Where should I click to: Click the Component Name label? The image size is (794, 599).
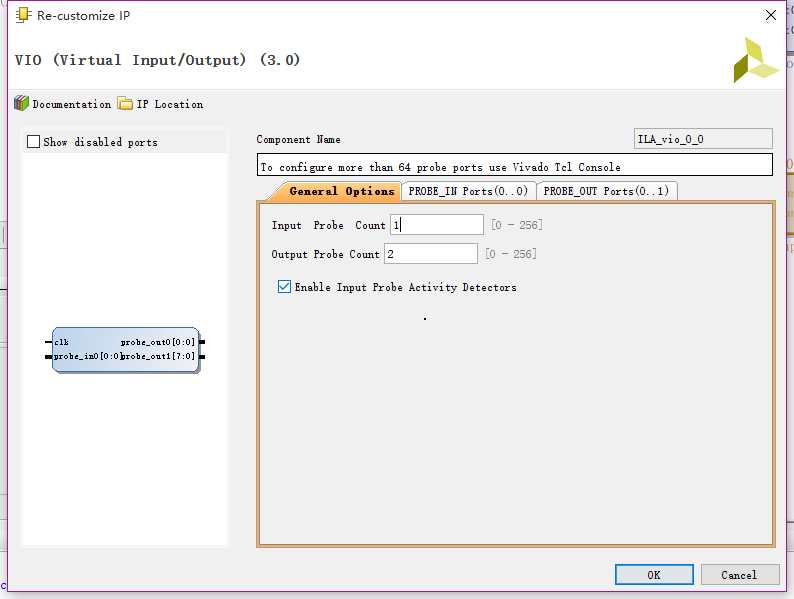(298, 139)
